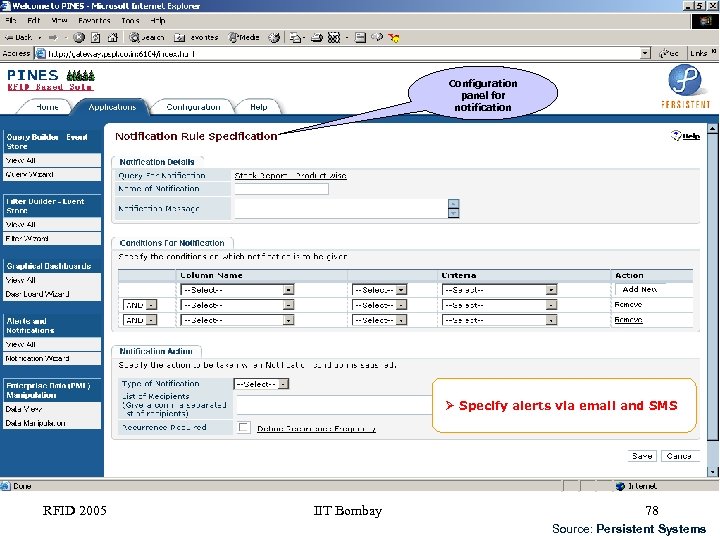Image resolution: width=720 pixels, height=540 pixels.
Task: Open the File menu
Action: [11, 20]
